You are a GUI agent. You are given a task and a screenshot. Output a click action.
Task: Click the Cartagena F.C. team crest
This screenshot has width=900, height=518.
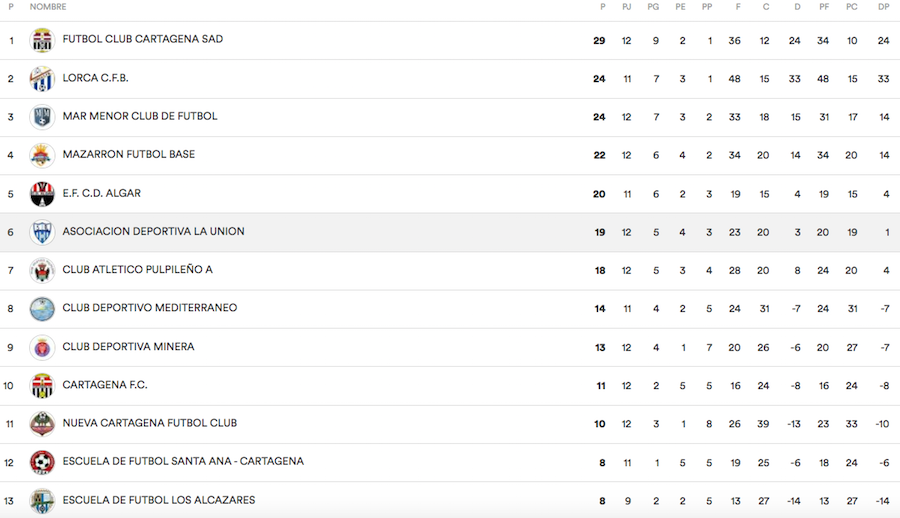click(x=42, y=385)
